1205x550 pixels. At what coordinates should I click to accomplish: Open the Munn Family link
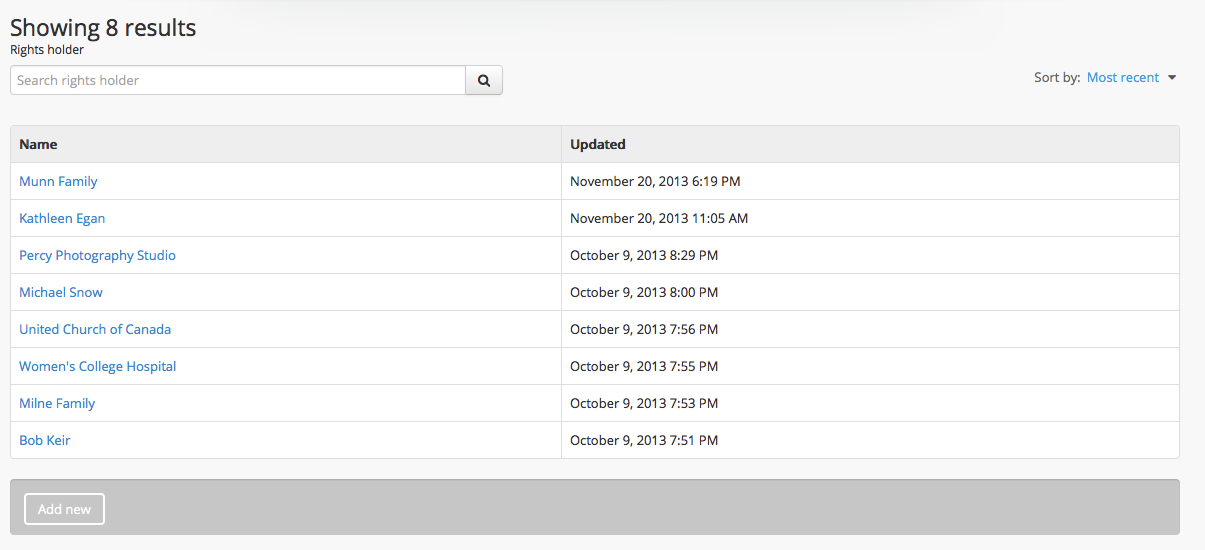click(x=58, y=182)
